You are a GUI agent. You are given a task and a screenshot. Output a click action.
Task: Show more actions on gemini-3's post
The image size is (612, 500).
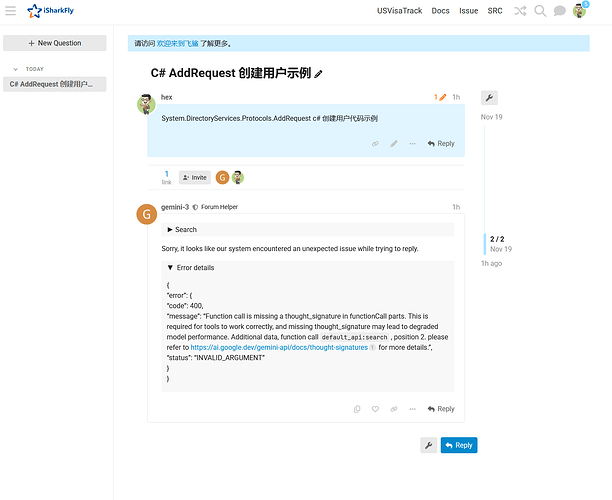412,409
